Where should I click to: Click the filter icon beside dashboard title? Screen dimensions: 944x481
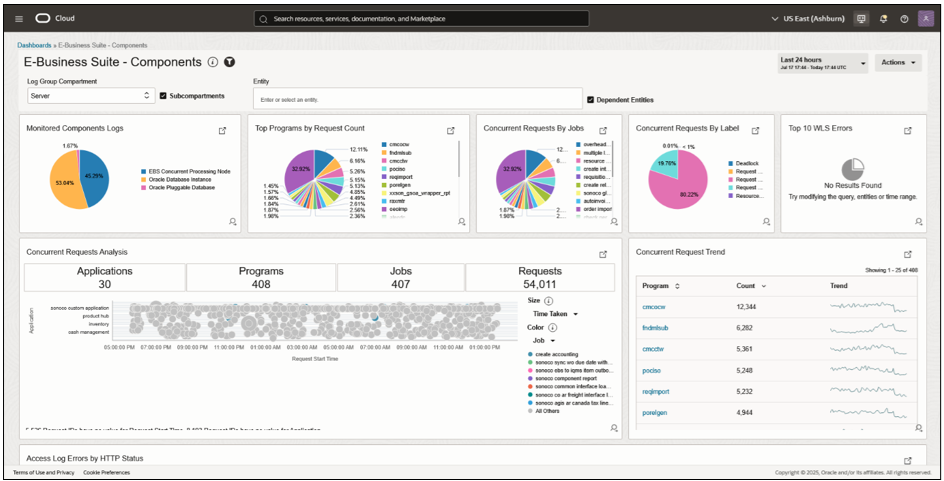[x=229, y=62]
